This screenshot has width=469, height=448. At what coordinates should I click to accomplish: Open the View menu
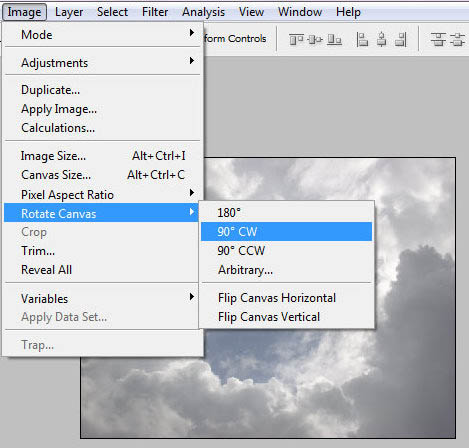tap(251, 12)
